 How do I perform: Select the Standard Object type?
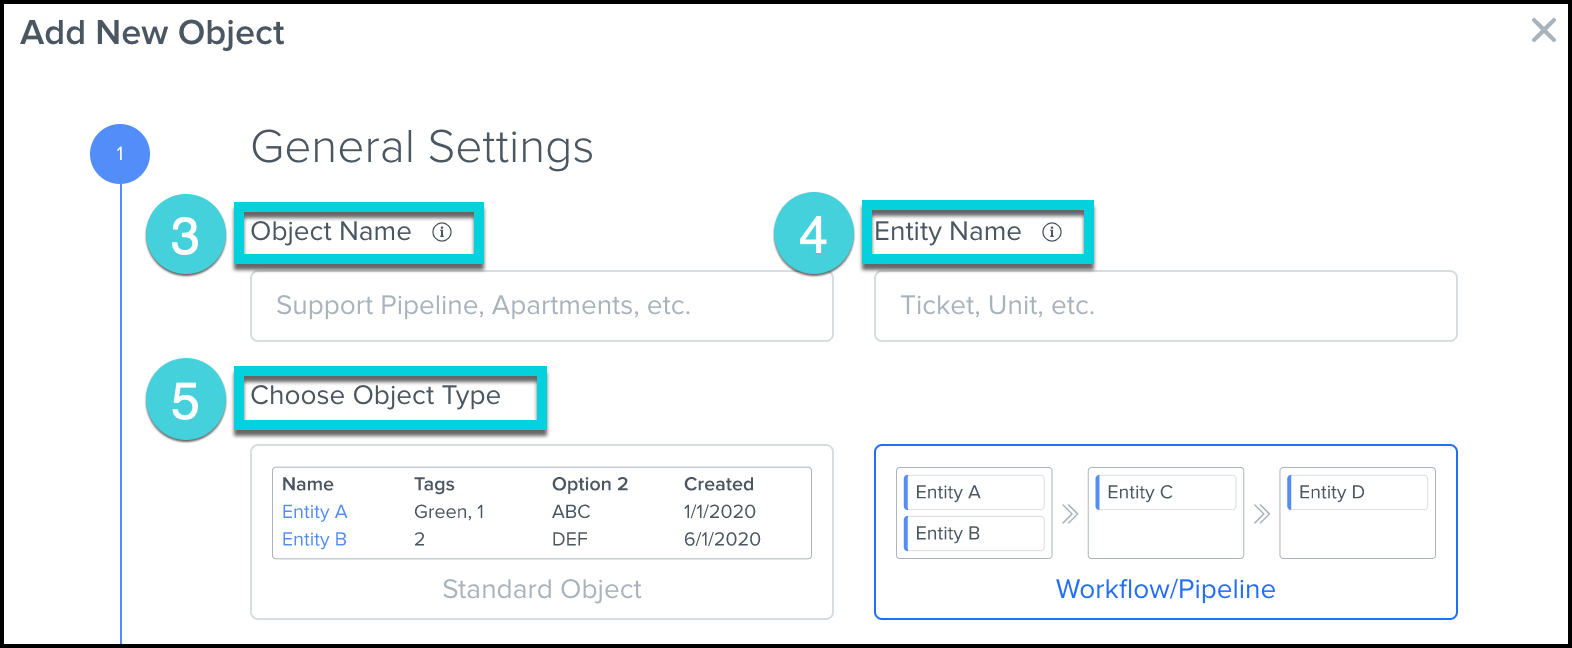coord(541,589)
